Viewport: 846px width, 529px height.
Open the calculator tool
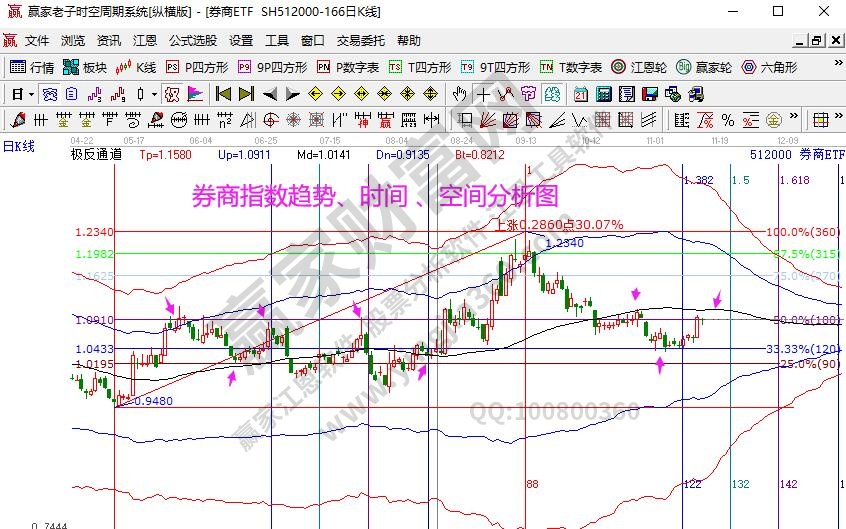[603, 94]
